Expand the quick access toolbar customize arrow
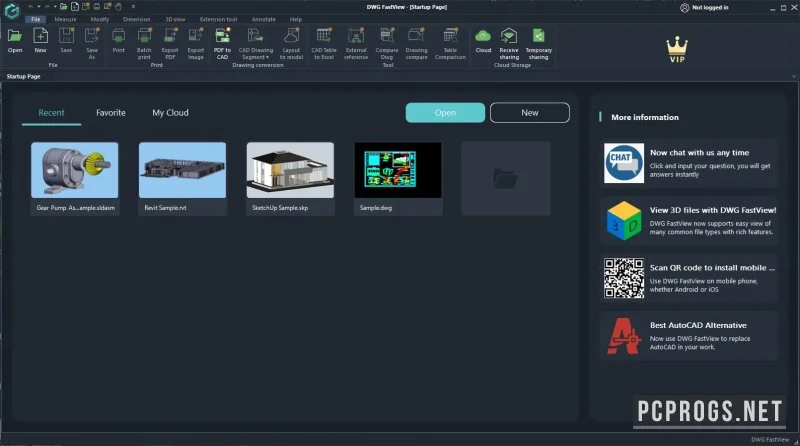The image size is (800, 446). click(133, 7)
